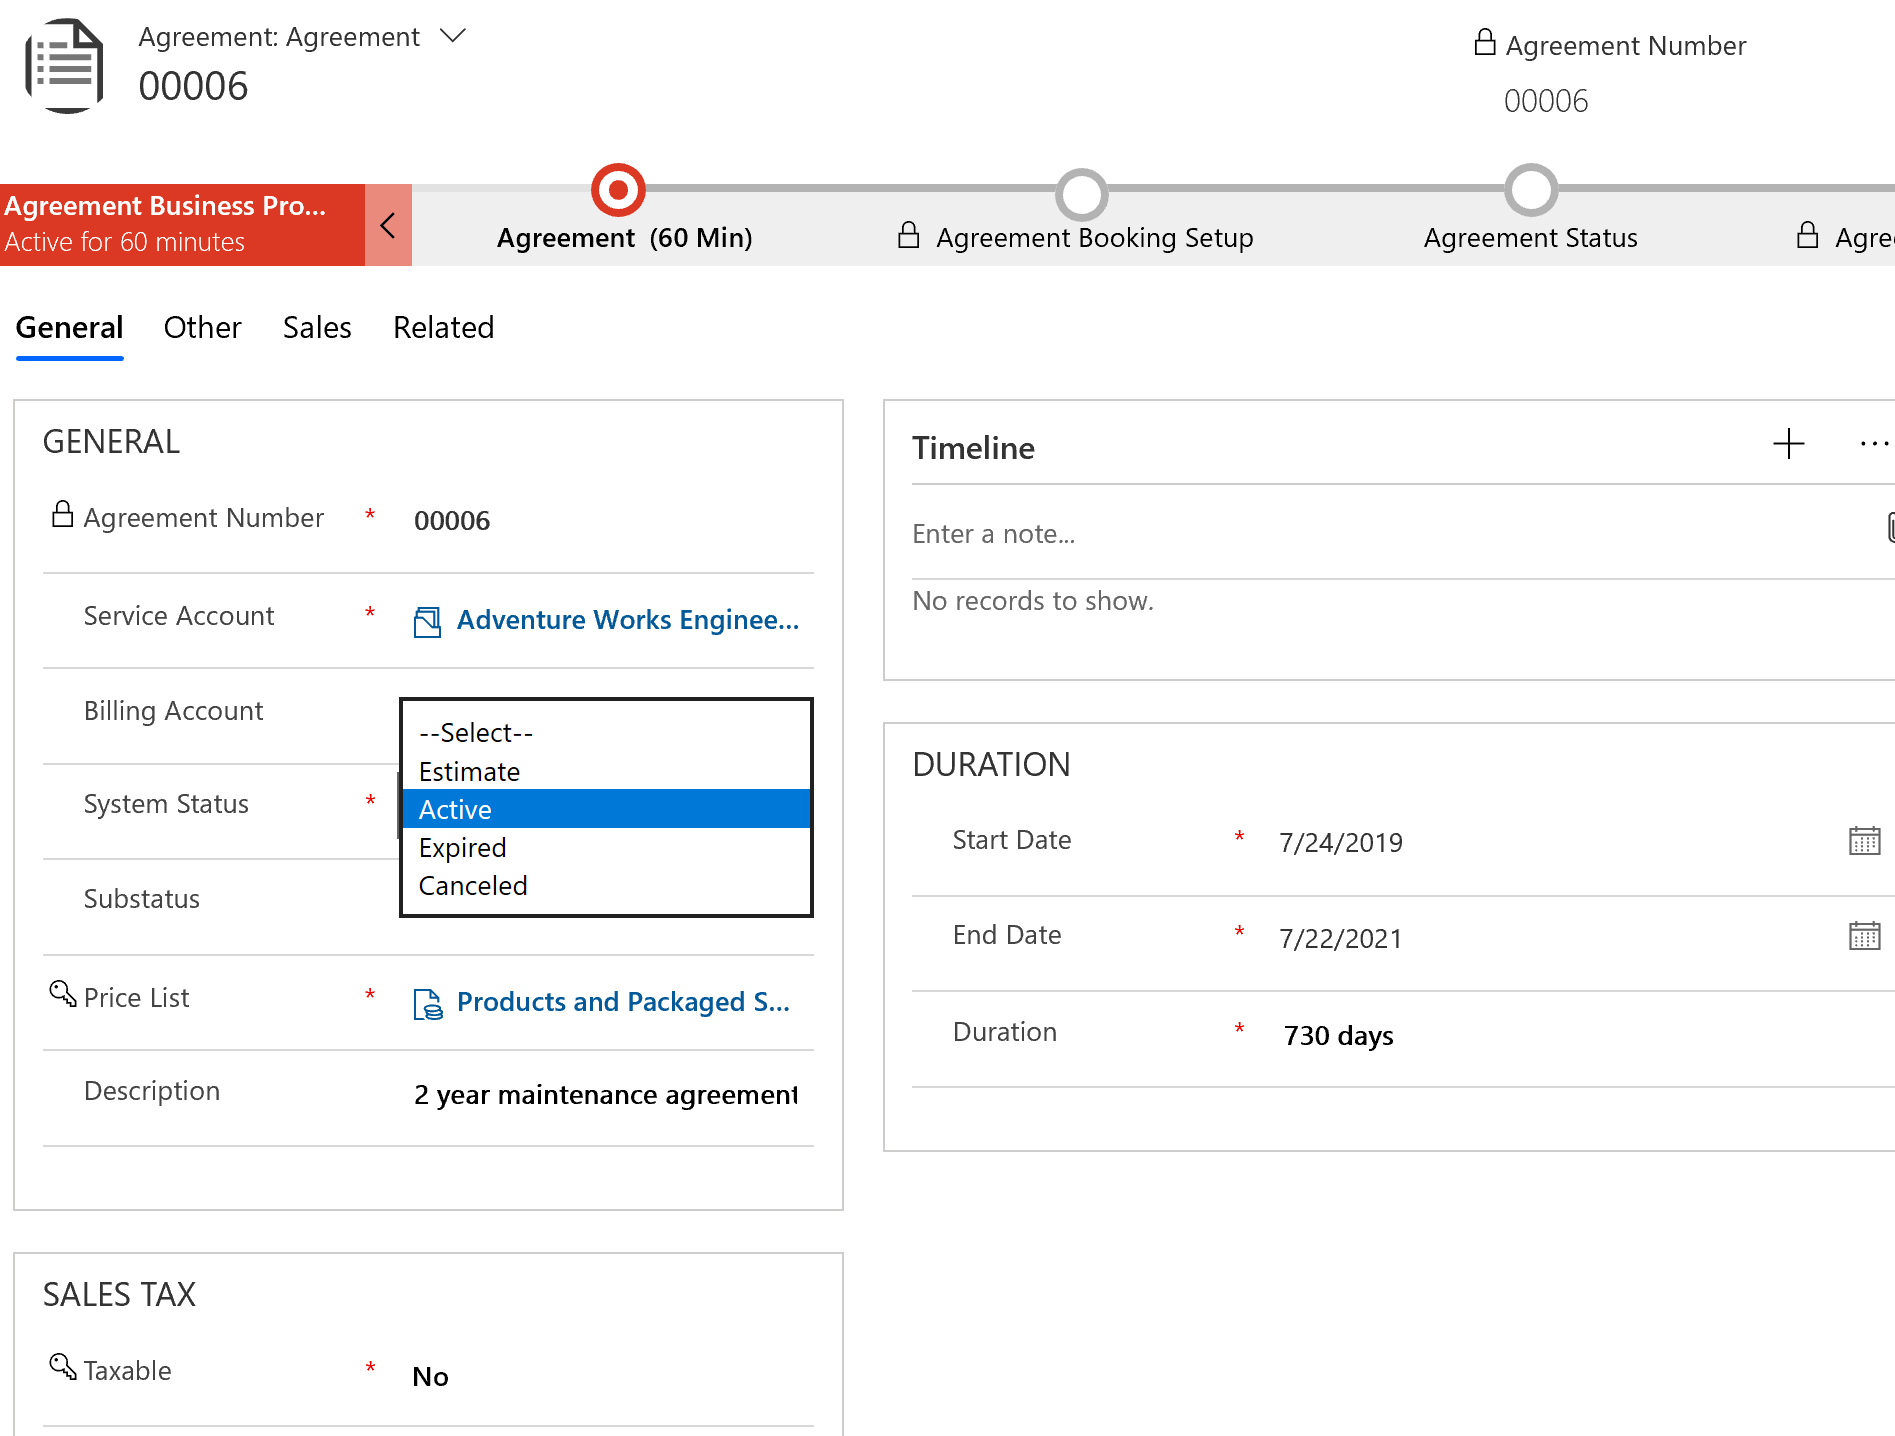Screen dimensions: 1895x1436
Task: Open the Timeline more options ellipsis
Action: pos(1874,444)
